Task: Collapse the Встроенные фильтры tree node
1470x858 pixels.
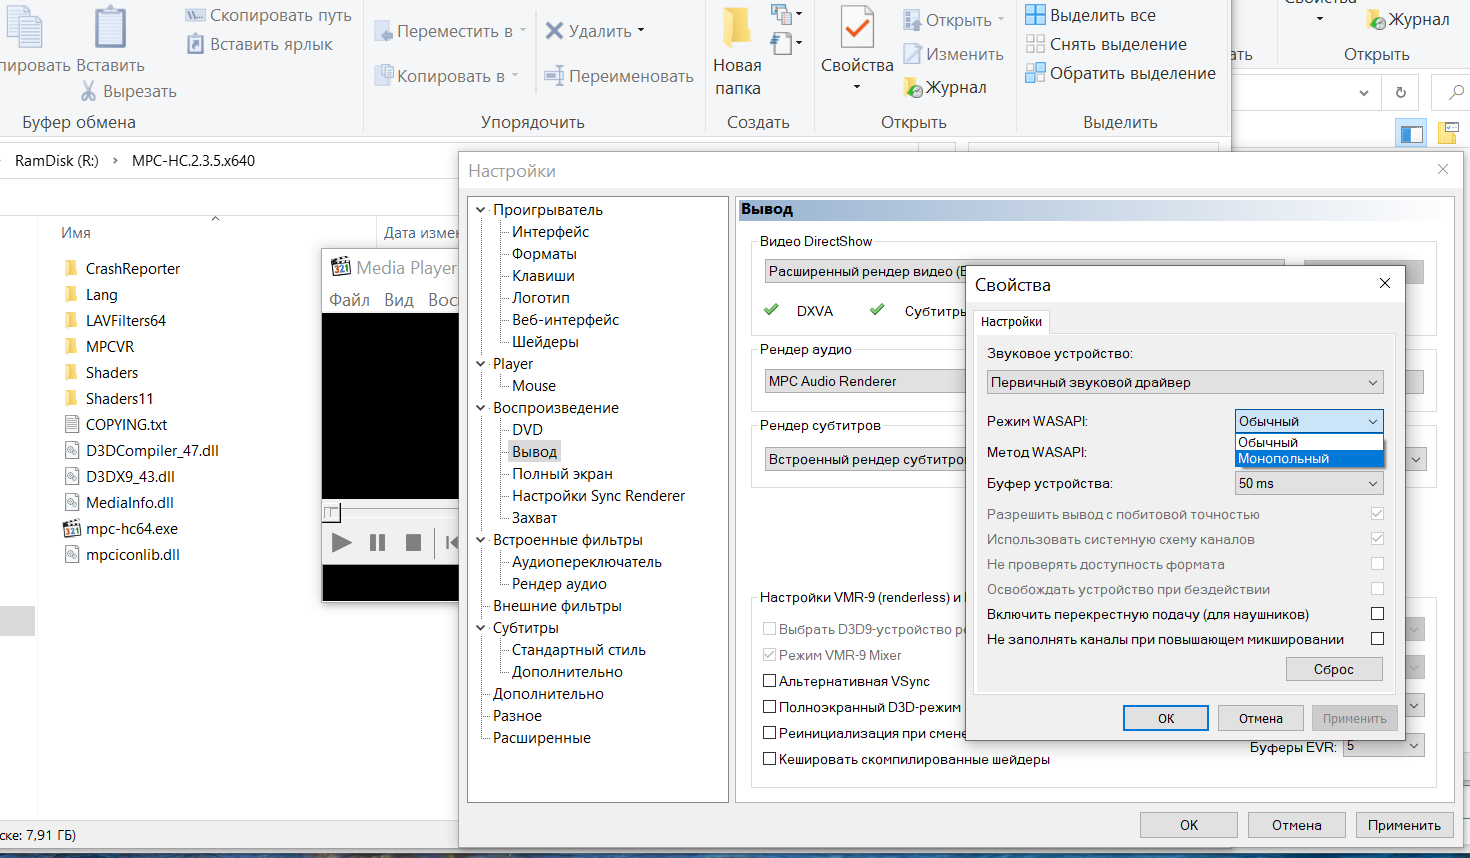Action: pyautogui.click(x=481, y=540)
